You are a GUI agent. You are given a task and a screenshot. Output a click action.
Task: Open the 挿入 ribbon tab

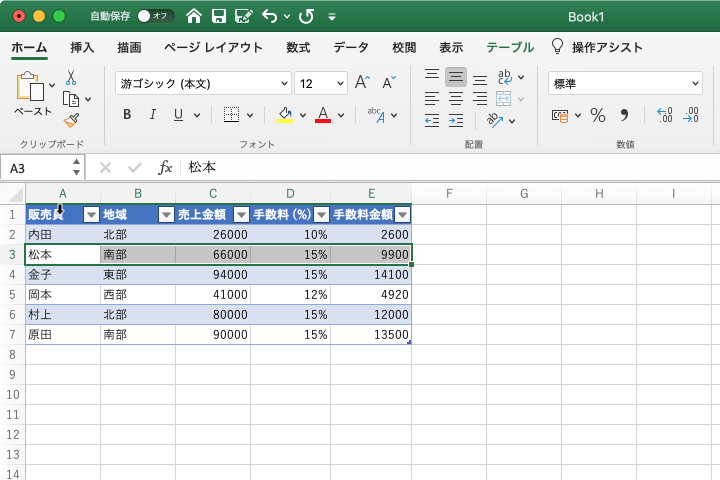coord(82,47)
